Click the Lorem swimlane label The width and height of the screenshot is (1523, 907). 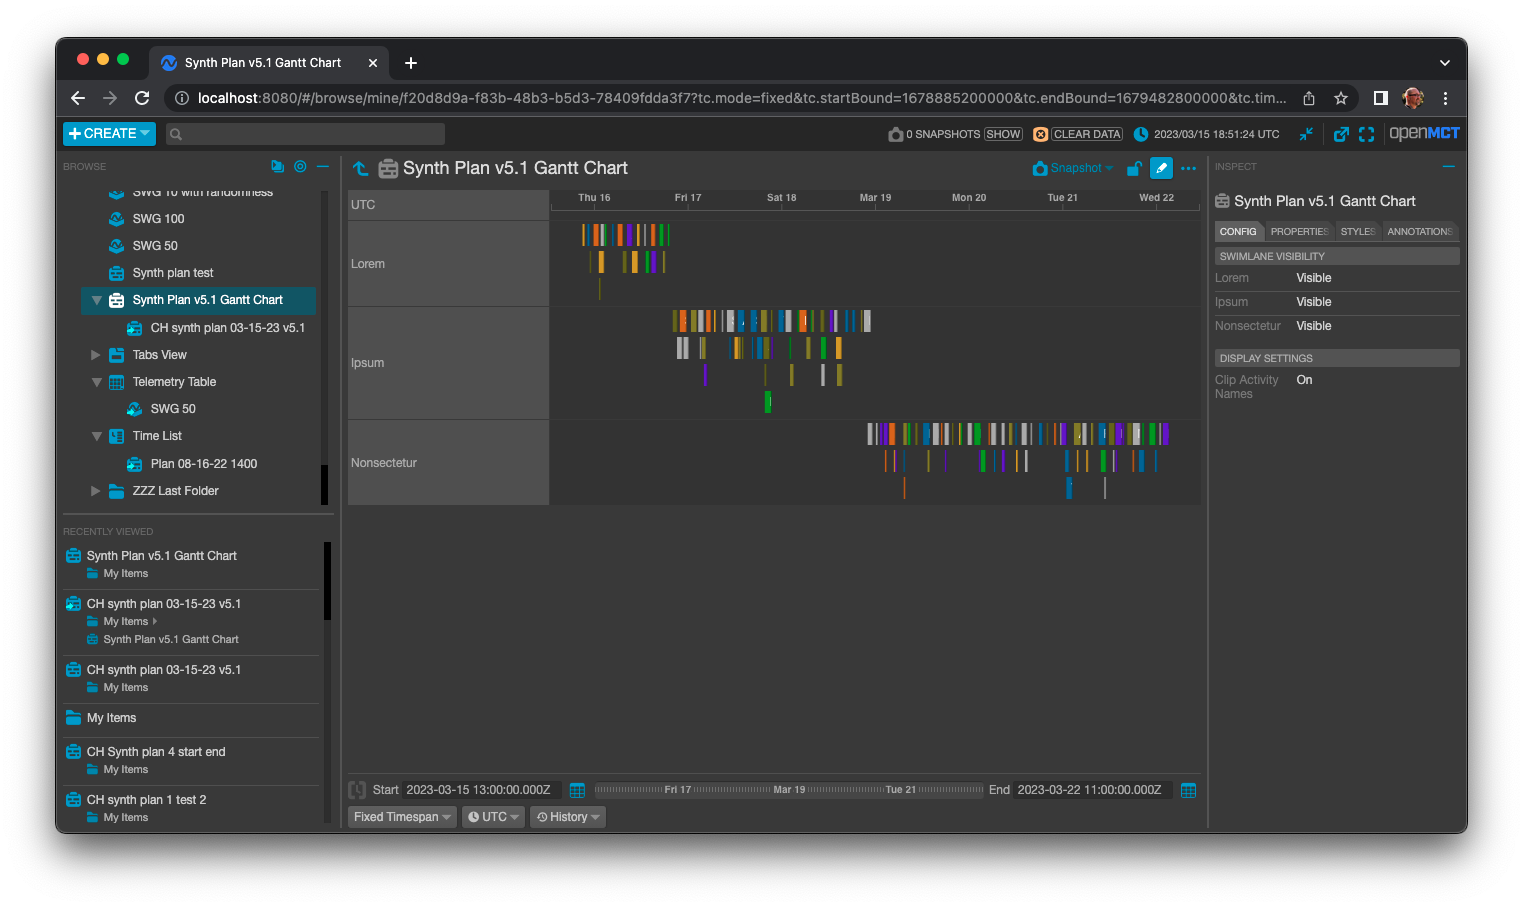tap(368, 264)
